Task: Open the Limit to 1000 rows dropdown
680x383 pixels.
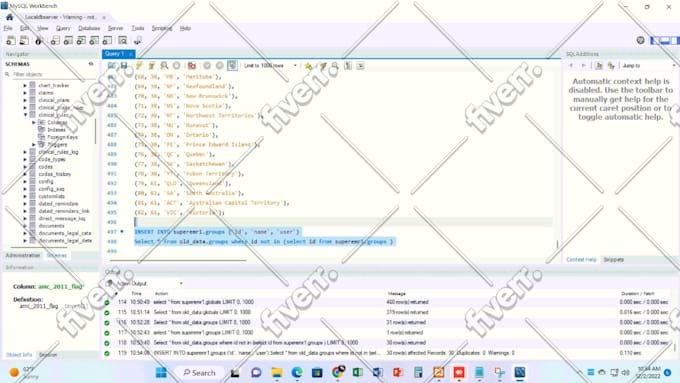Action: coord(270,65)
